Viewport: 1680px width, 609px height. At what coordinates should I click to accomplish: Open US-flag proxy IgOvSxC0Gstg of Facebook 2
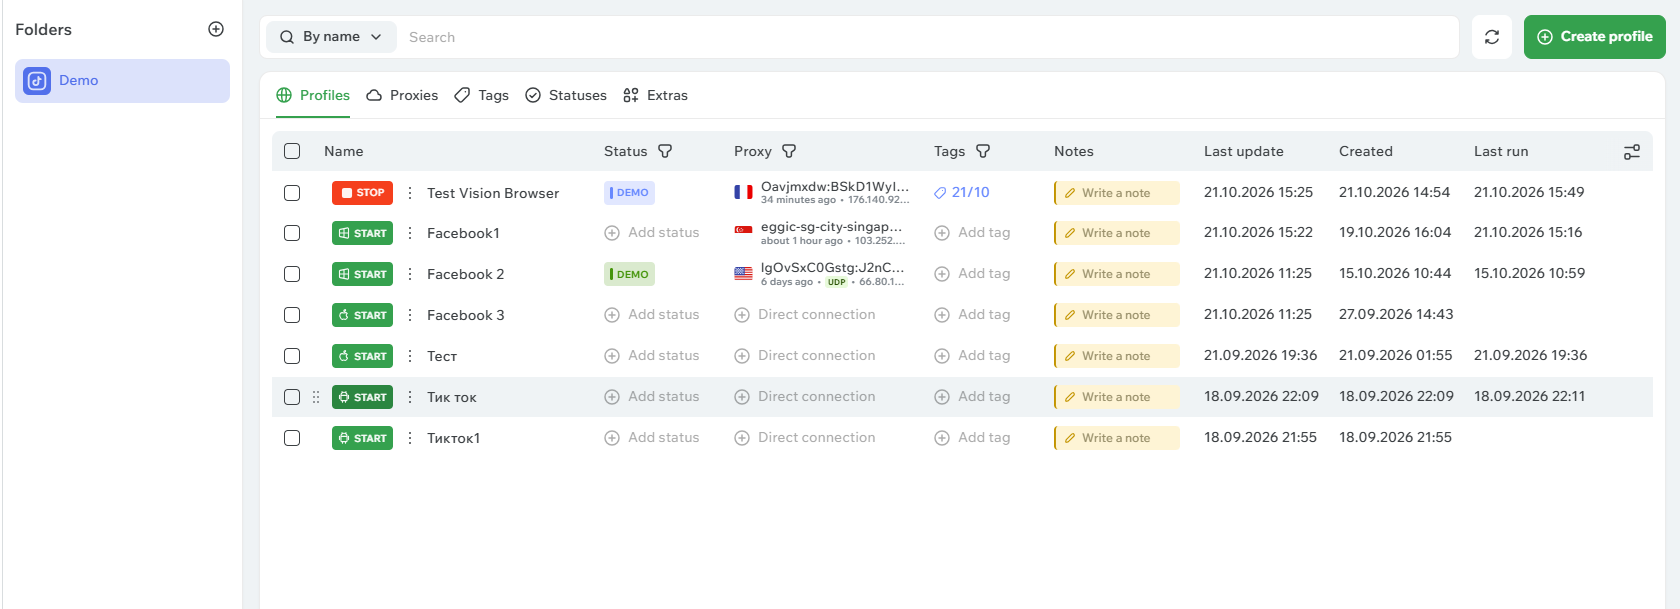820,274
